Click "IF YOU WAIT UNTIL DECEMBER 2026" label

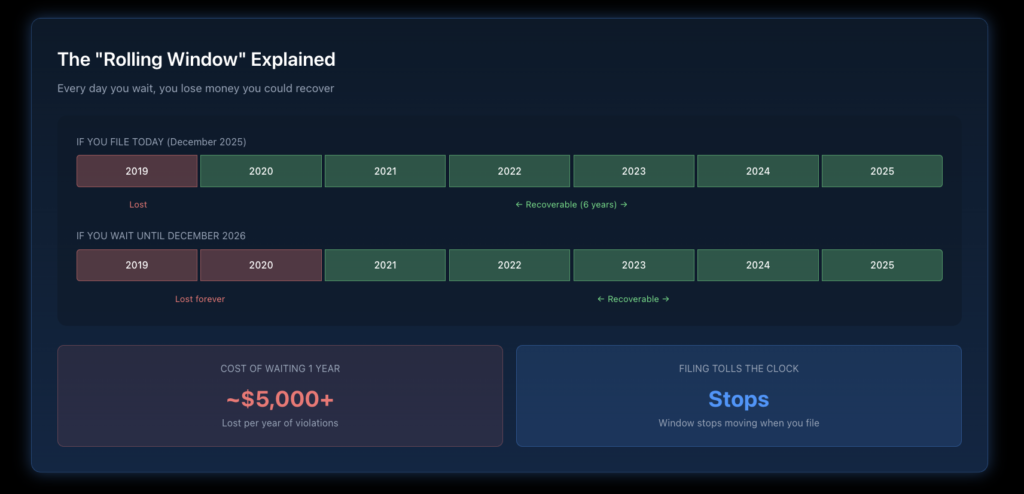pyautogui.click(x=161, y=236)
